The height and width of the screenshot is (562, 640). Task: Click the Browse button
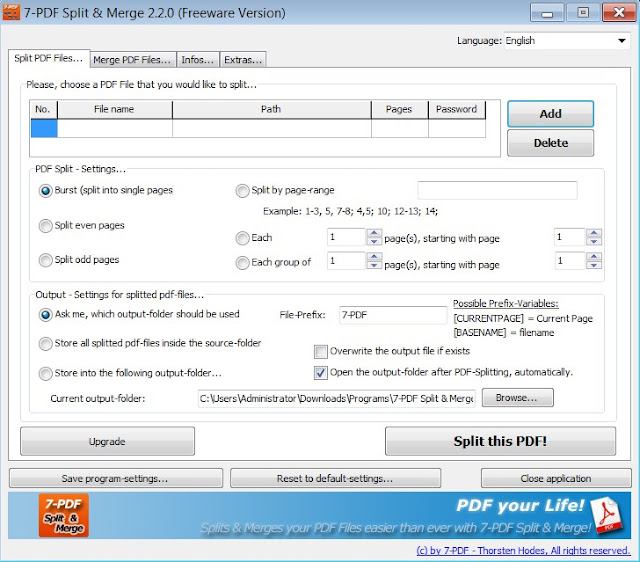tap(517, 398)
